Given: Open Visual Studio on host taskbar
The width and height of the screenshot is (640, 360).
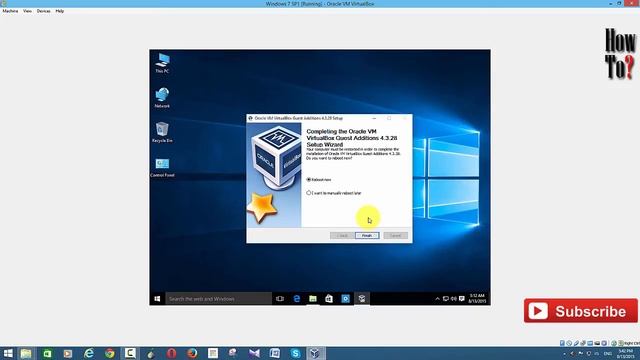Looking at the screenshot, I should pos(254,353).
